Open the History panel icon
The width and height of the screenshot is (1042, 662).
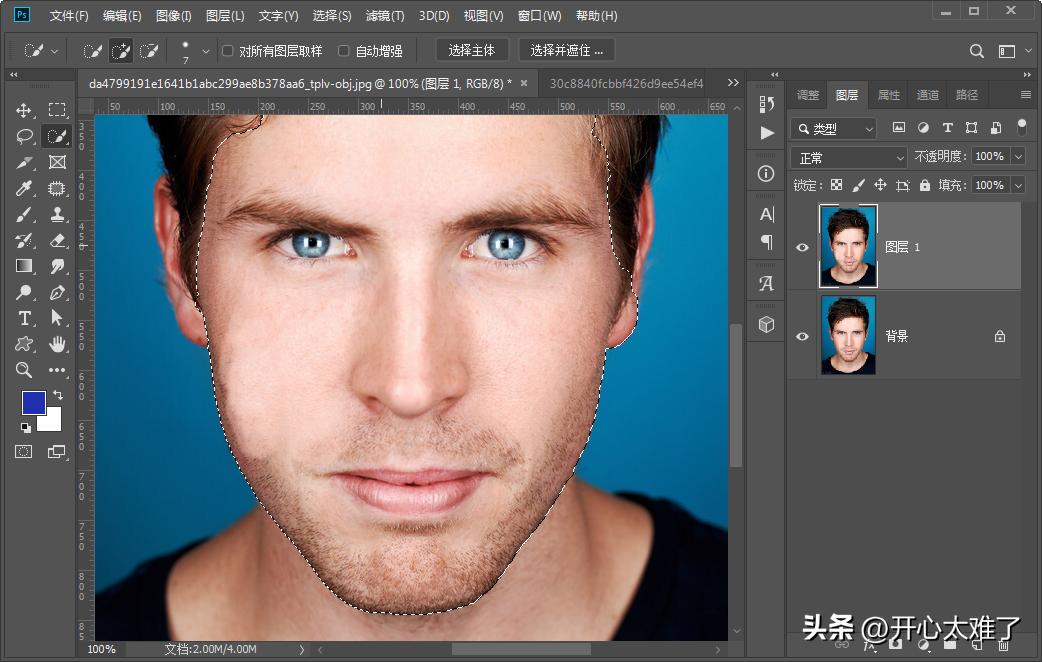click(x=767, y=104)
